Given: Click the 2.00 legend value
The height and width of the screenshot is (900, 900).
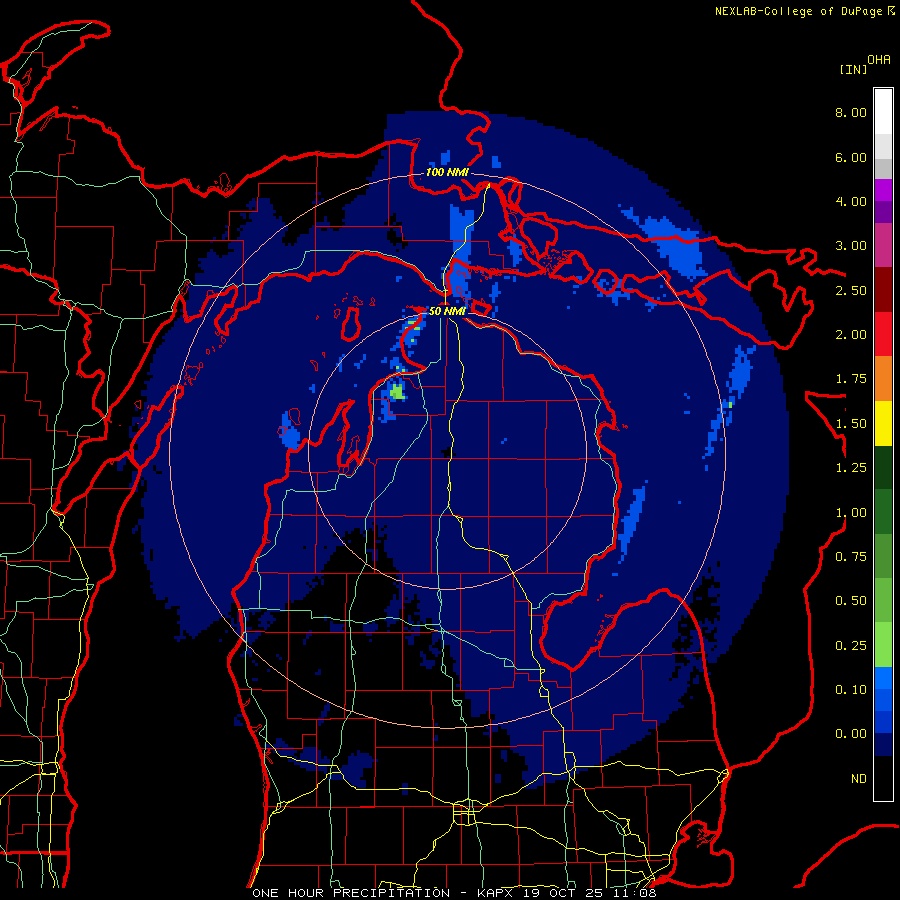Looking at the screenshot, I should coord(851,335).
